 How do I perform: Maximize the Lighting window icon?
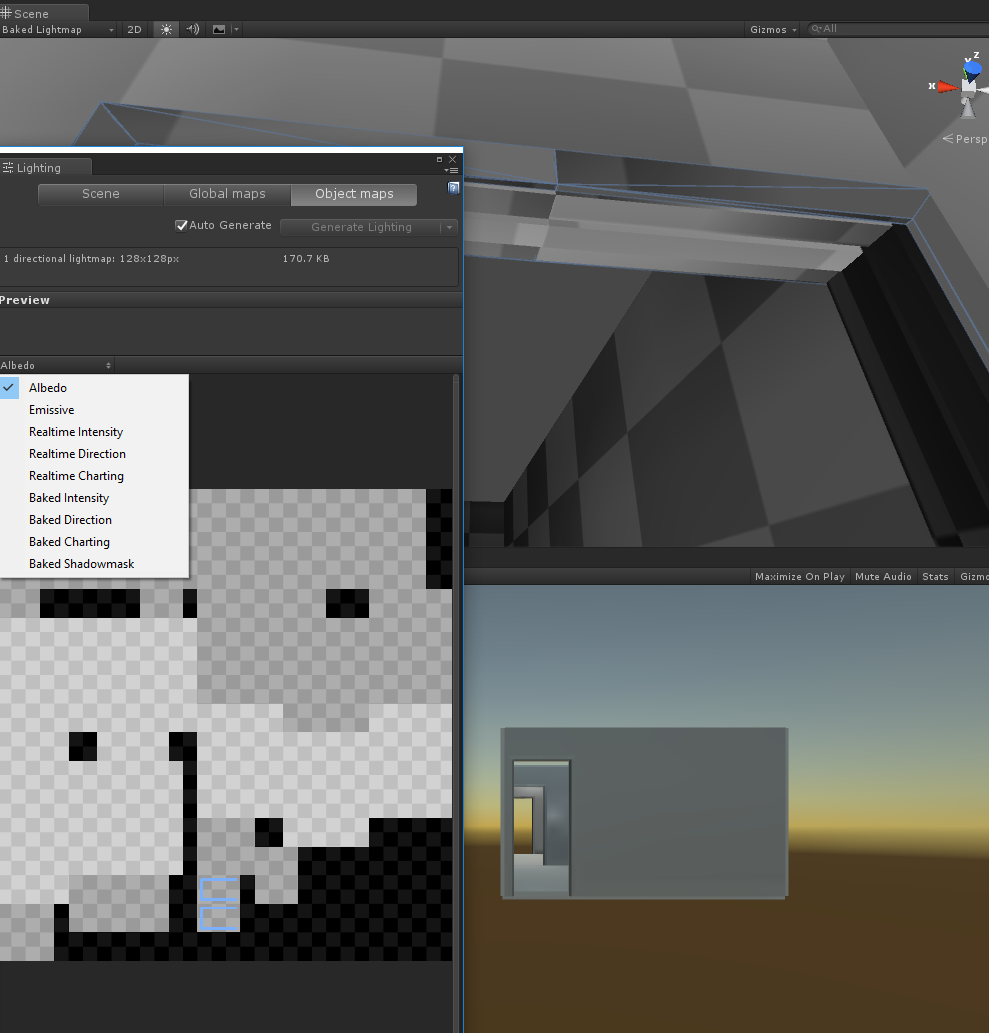439,159
